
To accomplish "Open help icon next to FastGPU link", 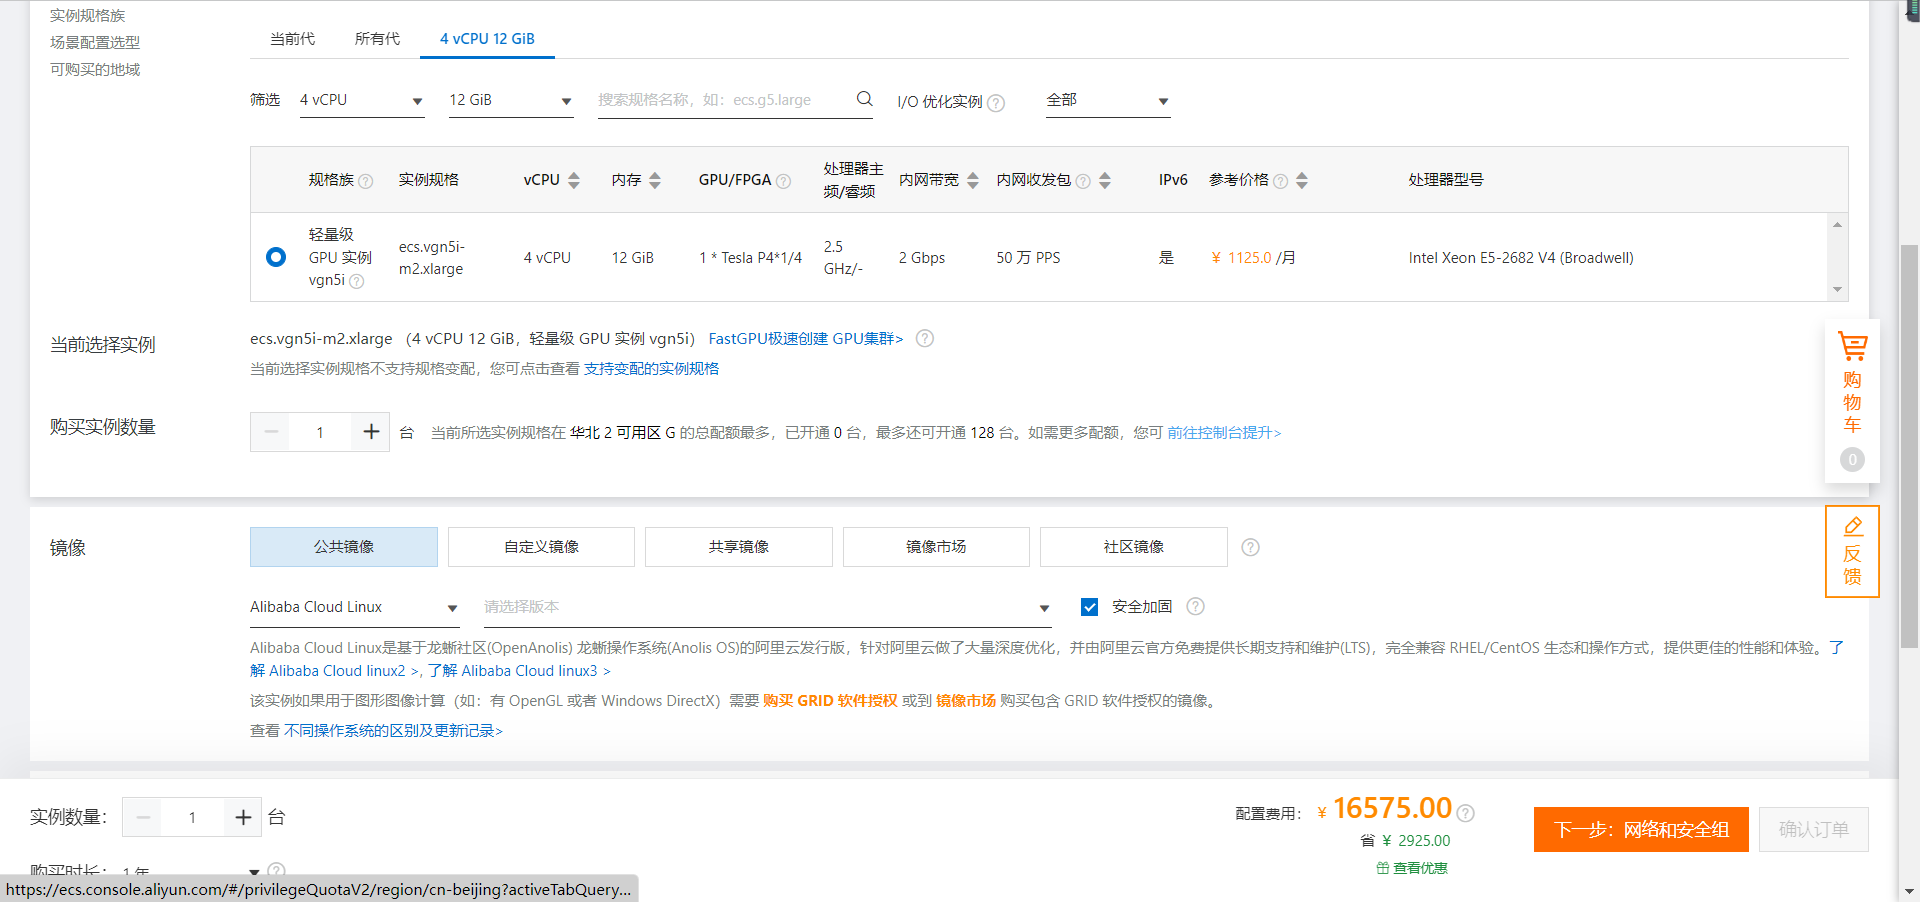I will pyautogui.click(x=925, y=338).
